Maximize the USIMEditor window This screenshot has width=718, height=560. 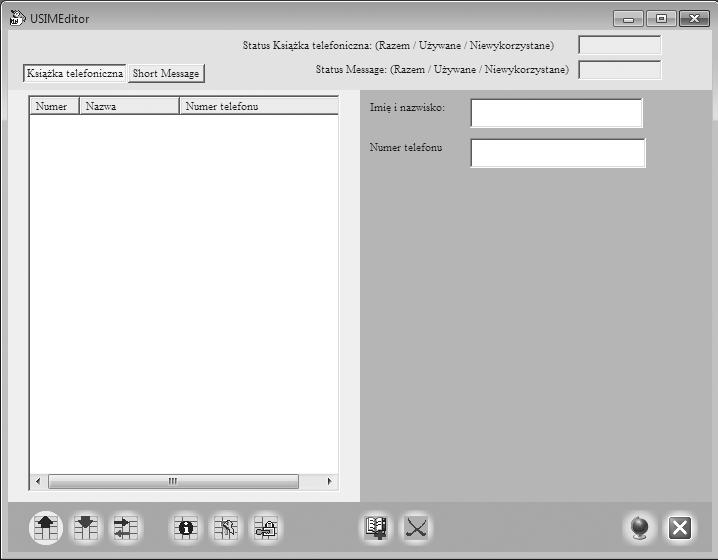point(661,19)
